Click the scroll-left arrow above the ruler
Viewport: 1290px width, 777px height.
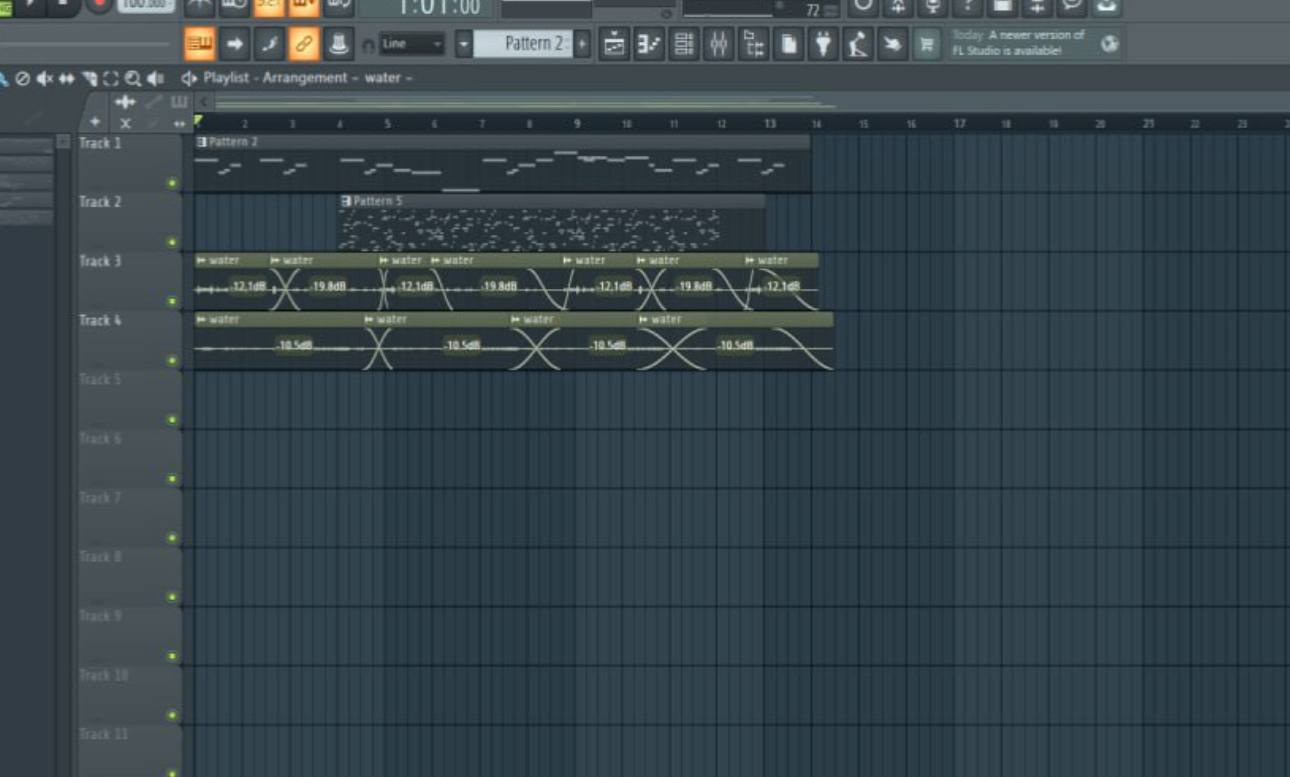[204, 102]
